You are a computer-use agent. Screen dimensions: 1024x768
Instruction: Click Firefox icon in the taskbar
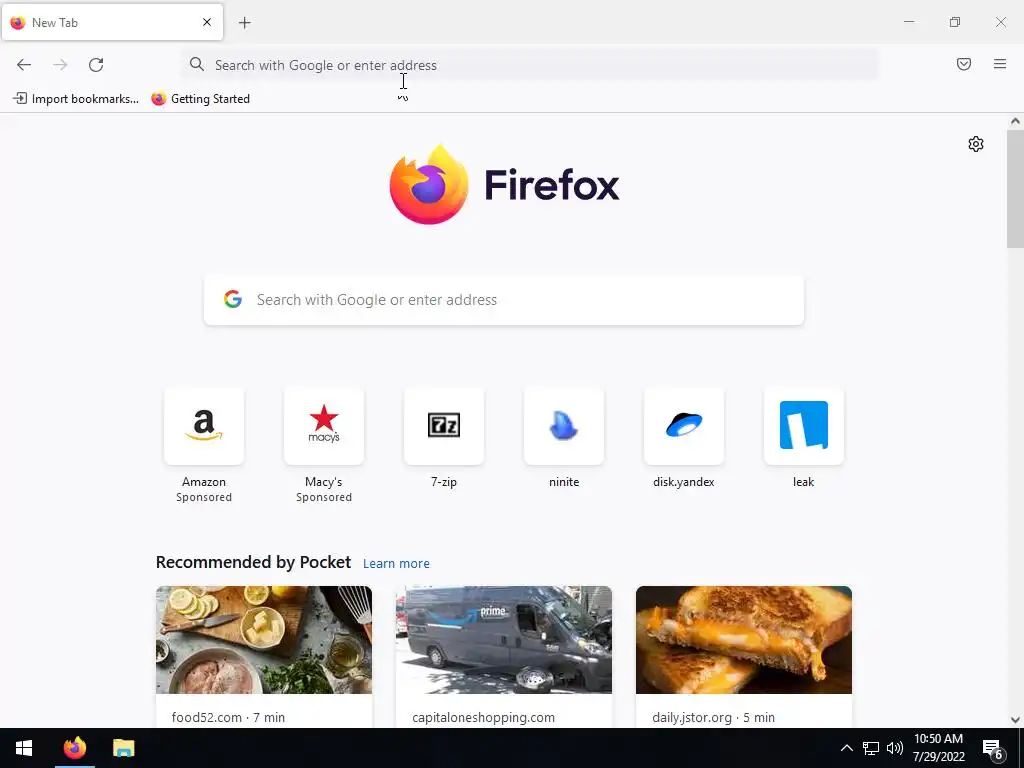pyautogui.click(x=74, y=748)
